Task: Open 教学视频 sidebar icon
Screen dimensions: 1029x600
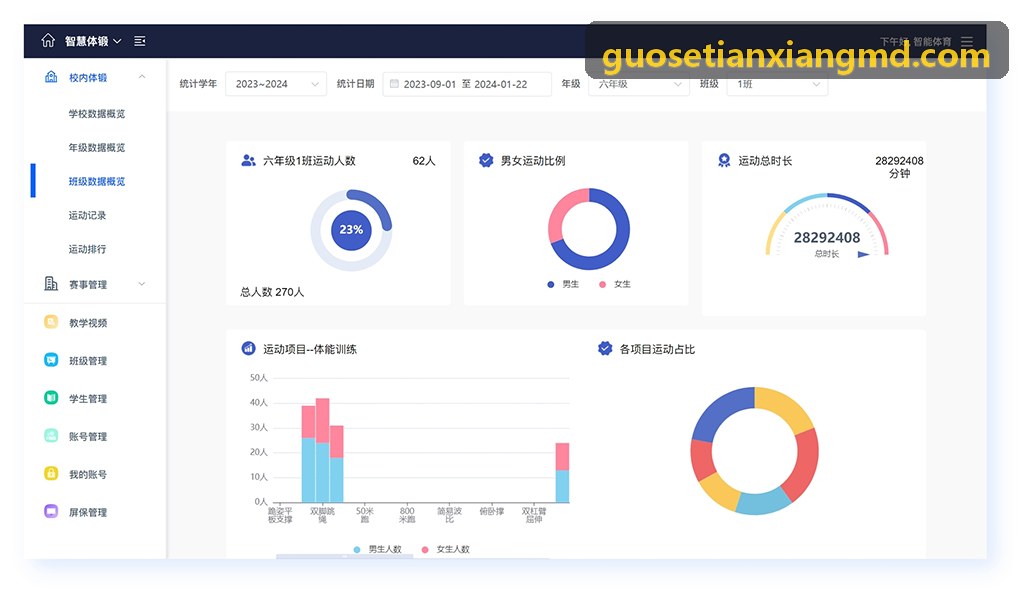Action: click(x=51, y=322)
